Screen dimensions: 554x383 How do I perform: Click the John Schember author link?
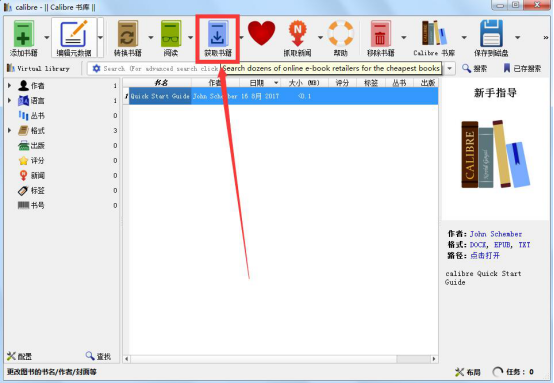[x=496, y=234]
